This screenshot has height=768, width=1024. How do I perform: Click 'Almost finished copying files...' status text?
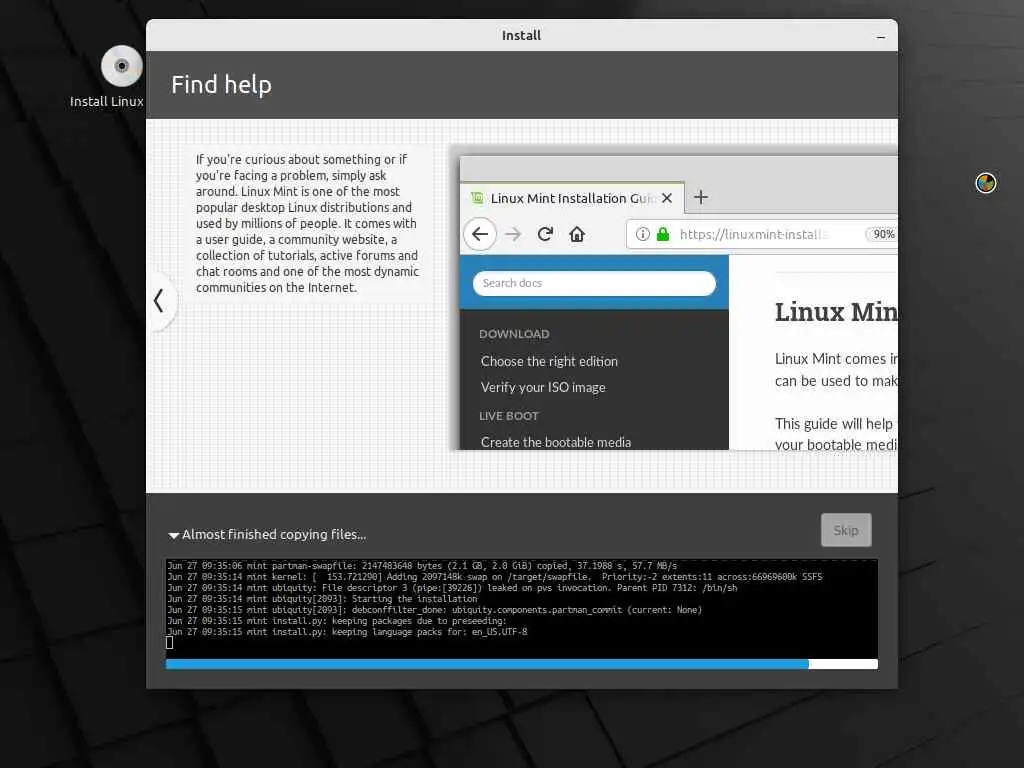coord(274,534)
